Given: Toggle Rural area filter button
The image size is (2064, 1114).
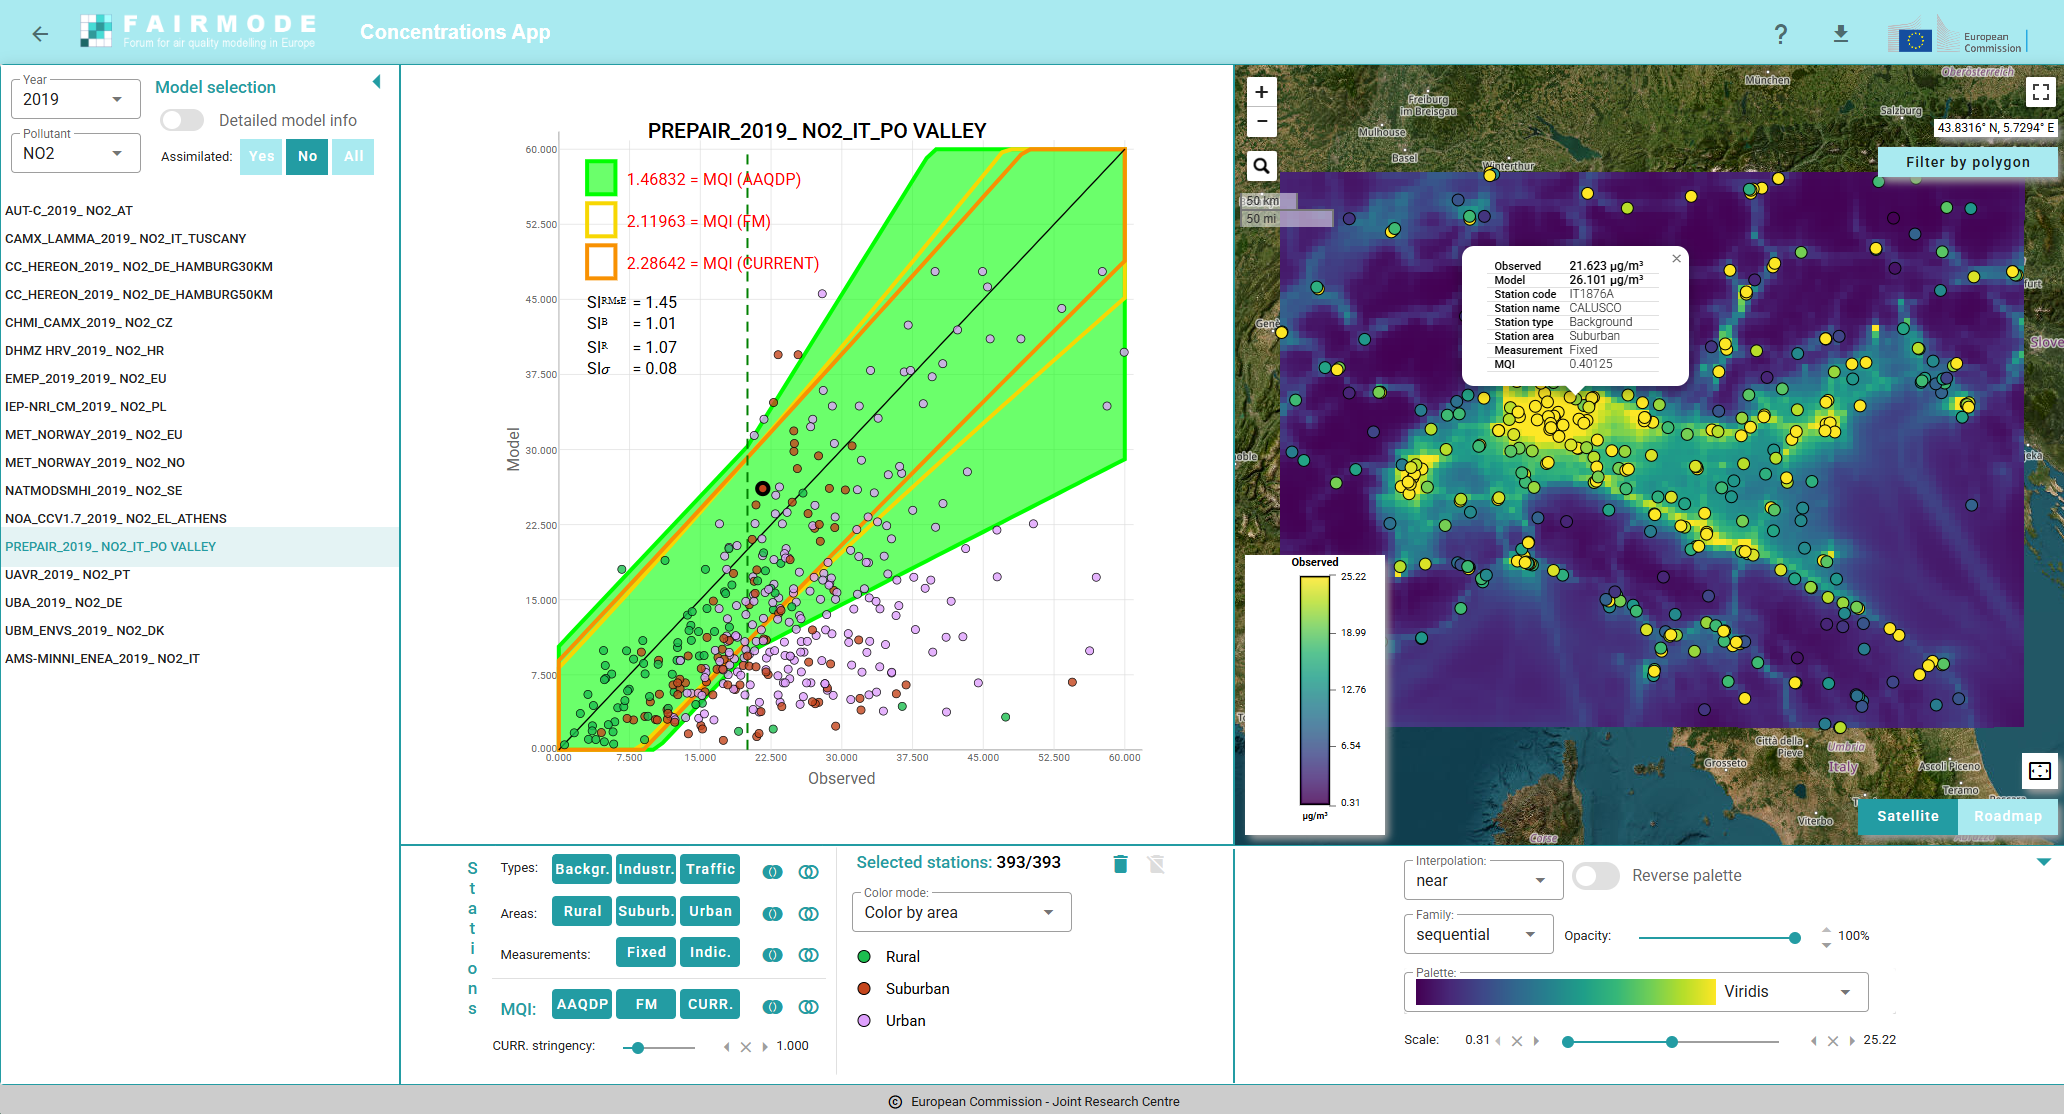Looking at the screenshot, I should point(582,911).
